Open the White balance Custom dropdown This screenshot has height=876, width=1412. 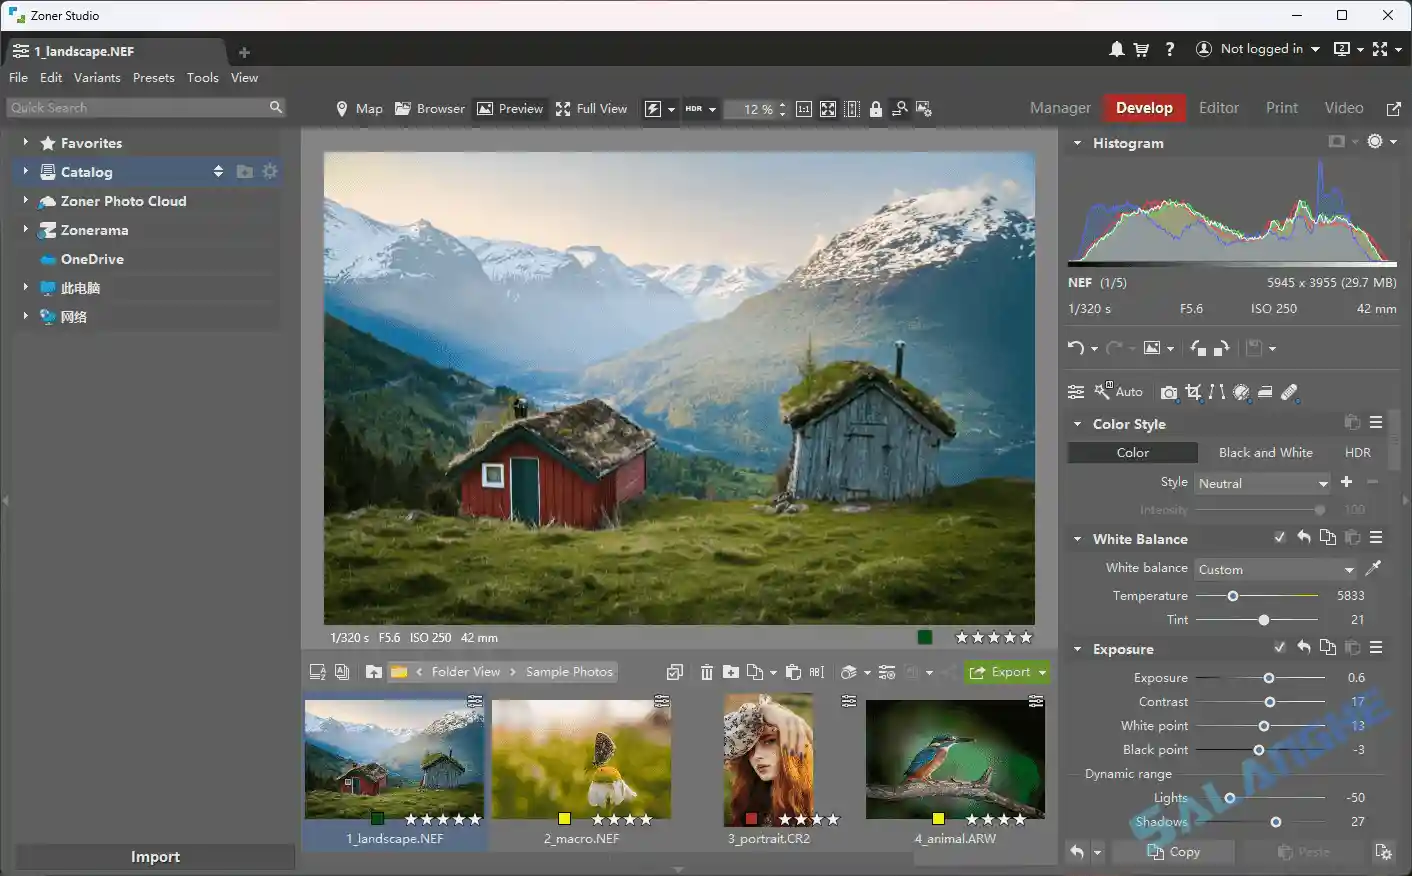coord(1274,568)
